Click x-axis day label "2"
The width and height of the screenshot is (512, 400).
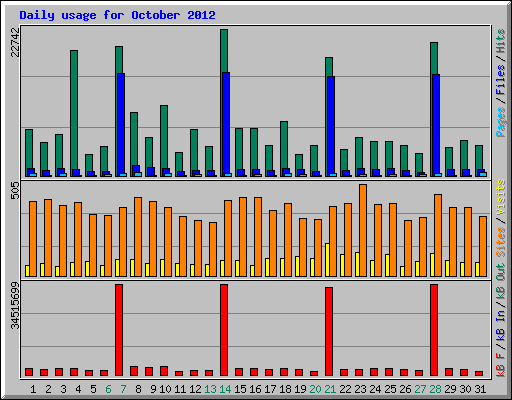tap(48, 389)
